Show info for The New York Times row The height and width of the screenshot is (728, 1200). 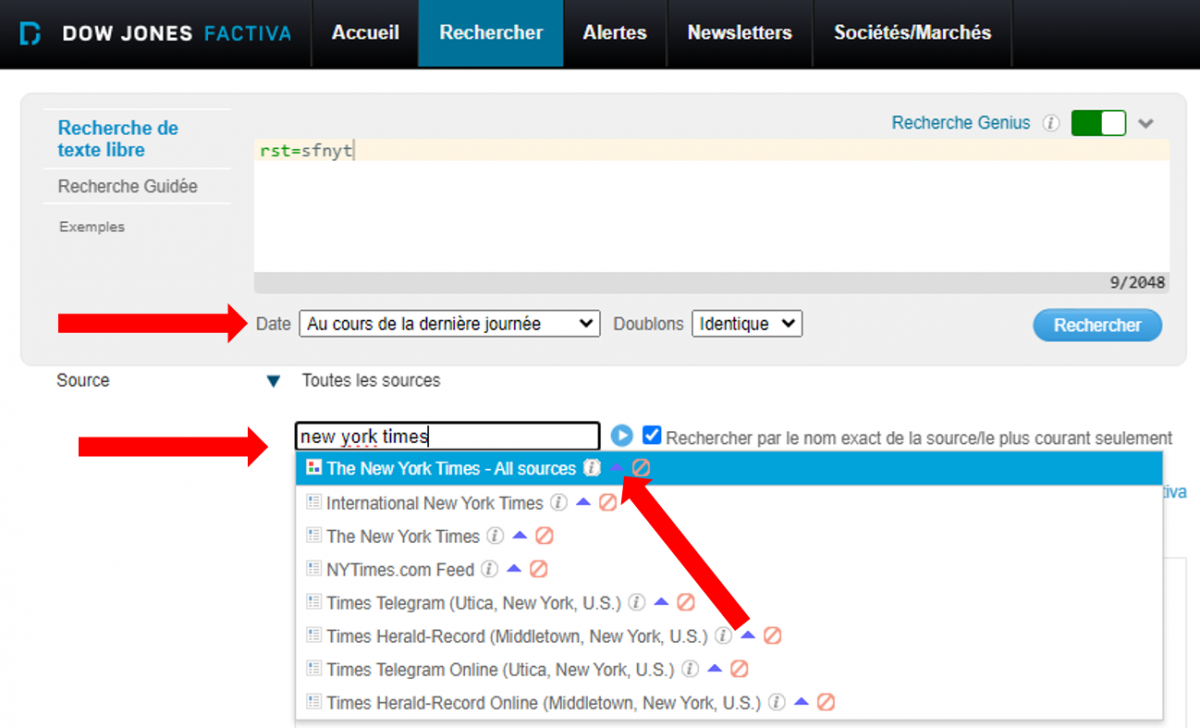coord(495,536)
